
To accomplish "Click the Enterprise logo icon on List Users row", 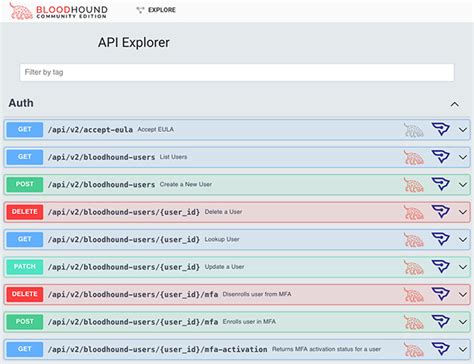I will (441, 157).
